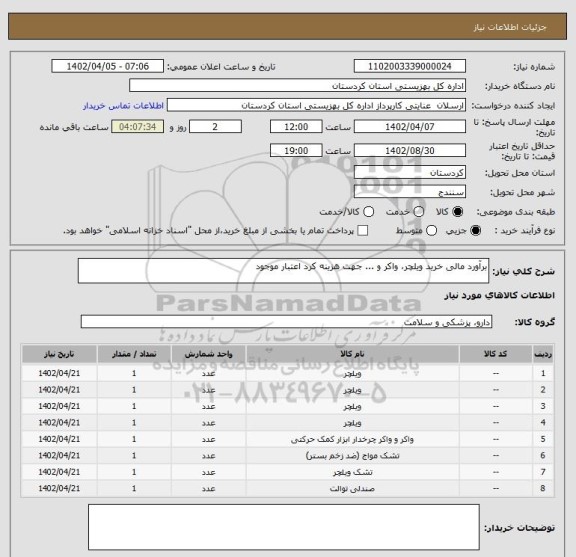This screenshot has width=576, height=557.
Task: Click ویلچر in table row 2
Action: tap(352, 390)
